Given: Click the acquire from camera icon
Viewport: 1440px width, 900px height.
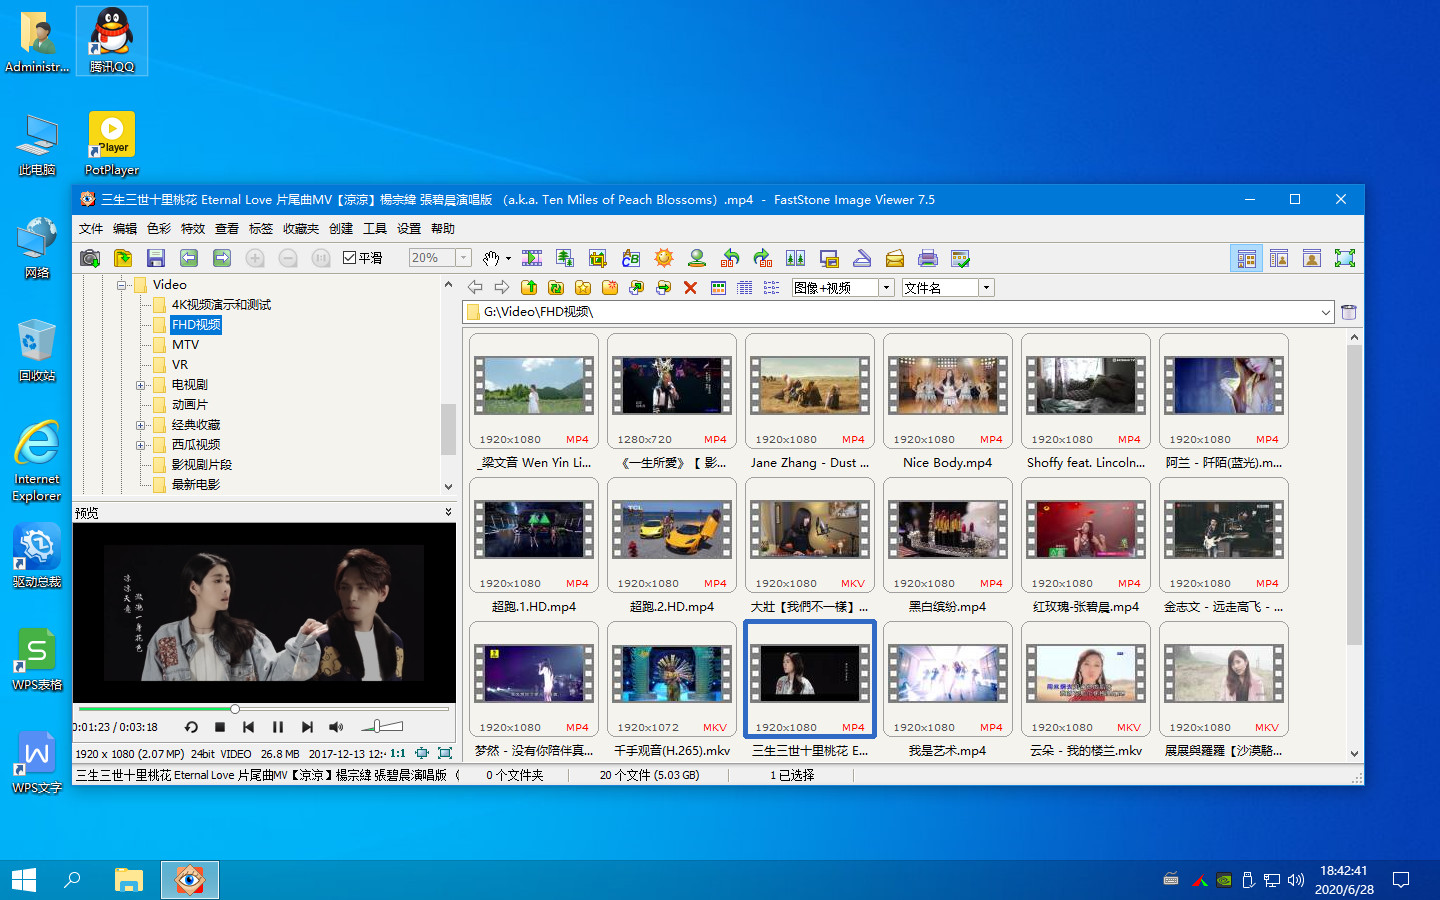Looking at the screenshot, I should coord(90,258).
